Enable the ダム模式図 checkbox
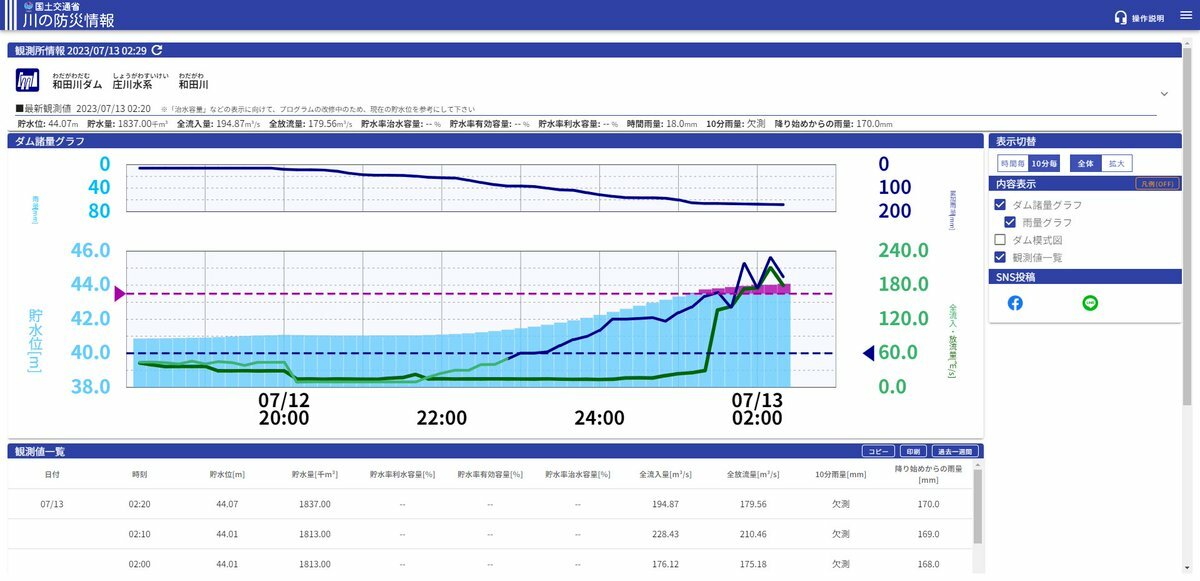Image resolution: width=1200 pixels, height=581 pixels. click(x=1001, y=240)
